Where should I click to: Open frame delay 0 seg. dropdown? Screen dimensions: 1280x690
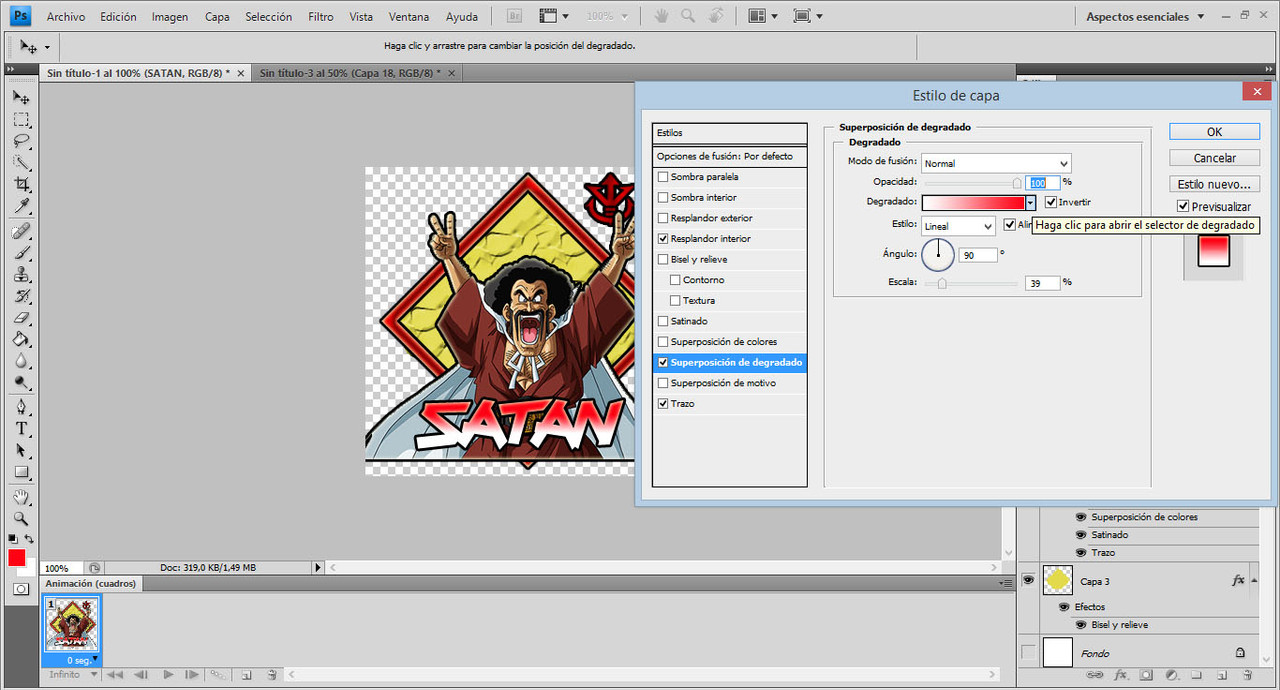[x=83, y=660]
